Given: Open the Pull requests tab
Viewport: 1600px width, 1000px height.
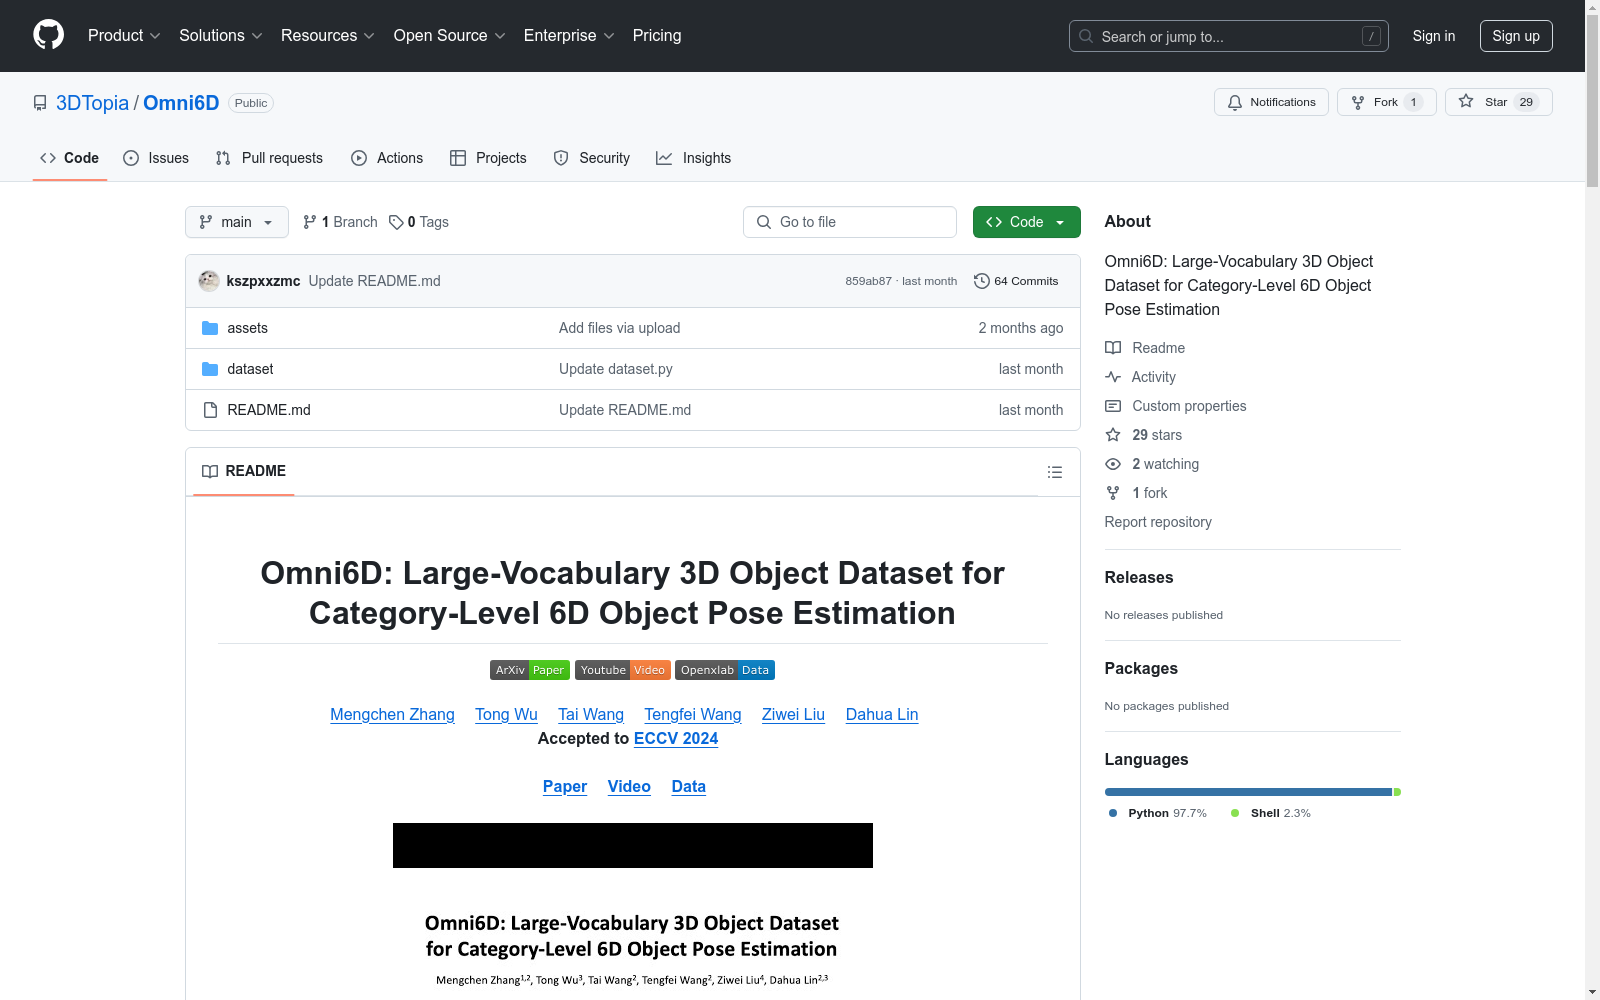Looking at the screenshot, I should point(269,158).
